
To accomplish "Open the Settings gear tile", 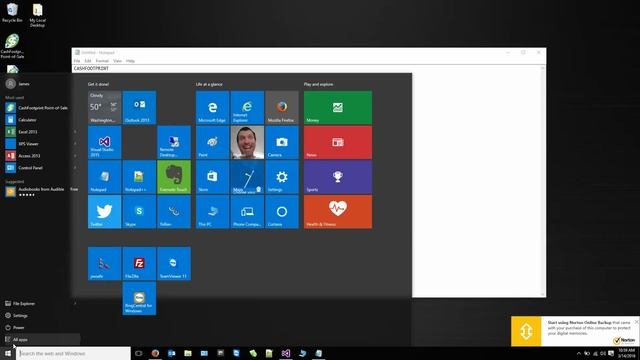I will [282, 177].
